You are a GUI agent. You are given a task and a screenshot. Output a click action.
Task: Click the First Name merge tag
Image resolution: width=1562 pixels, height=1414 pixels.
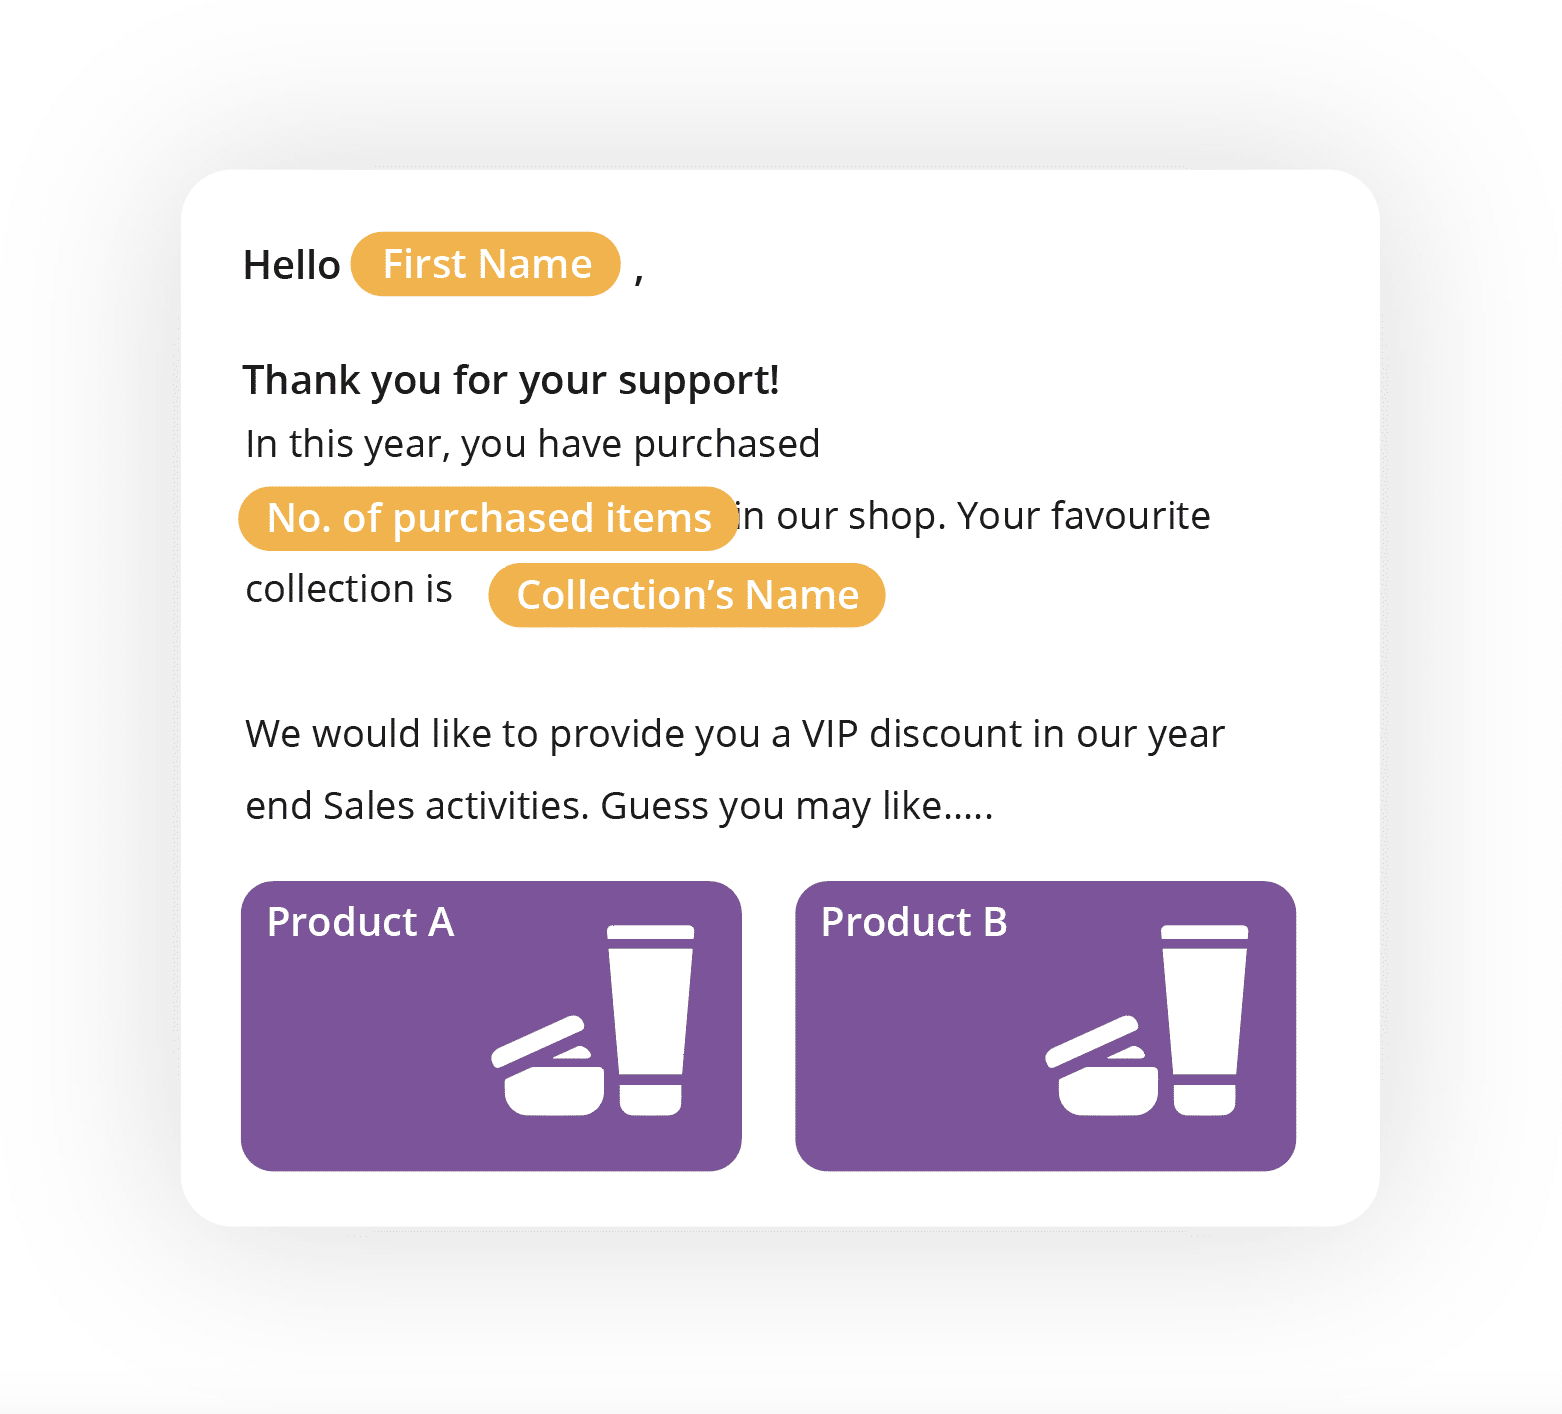486,264
